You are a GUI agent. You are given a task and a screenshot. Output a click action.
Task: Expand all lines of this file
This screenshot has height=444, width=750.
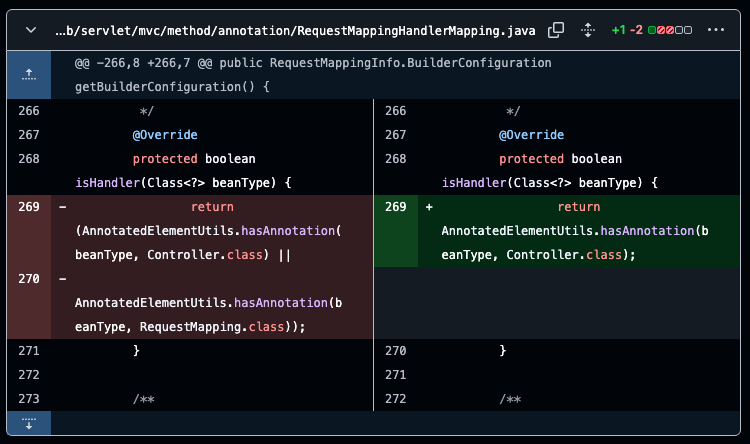coord(588,30)
